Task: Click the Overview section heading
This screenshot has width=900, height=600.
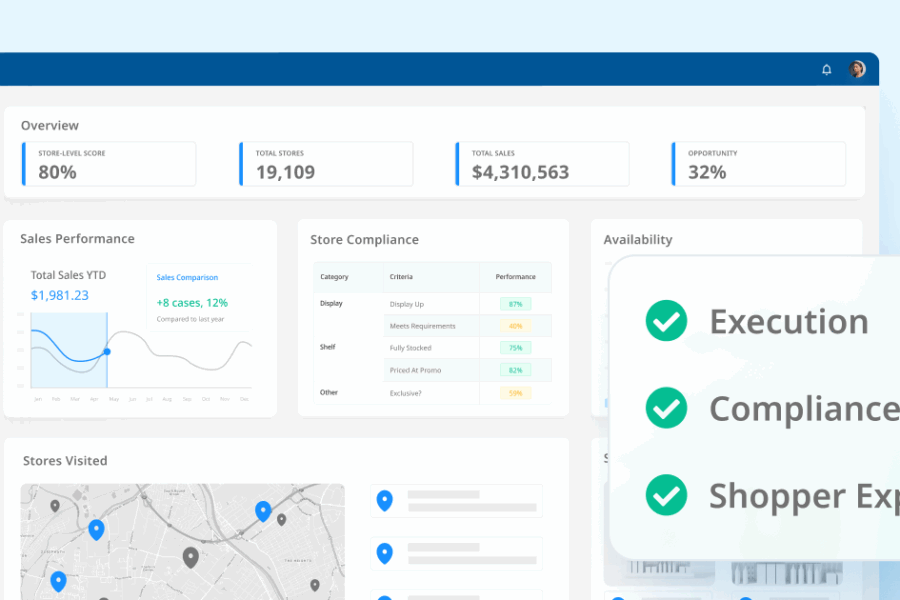Action: click(50, 125)
